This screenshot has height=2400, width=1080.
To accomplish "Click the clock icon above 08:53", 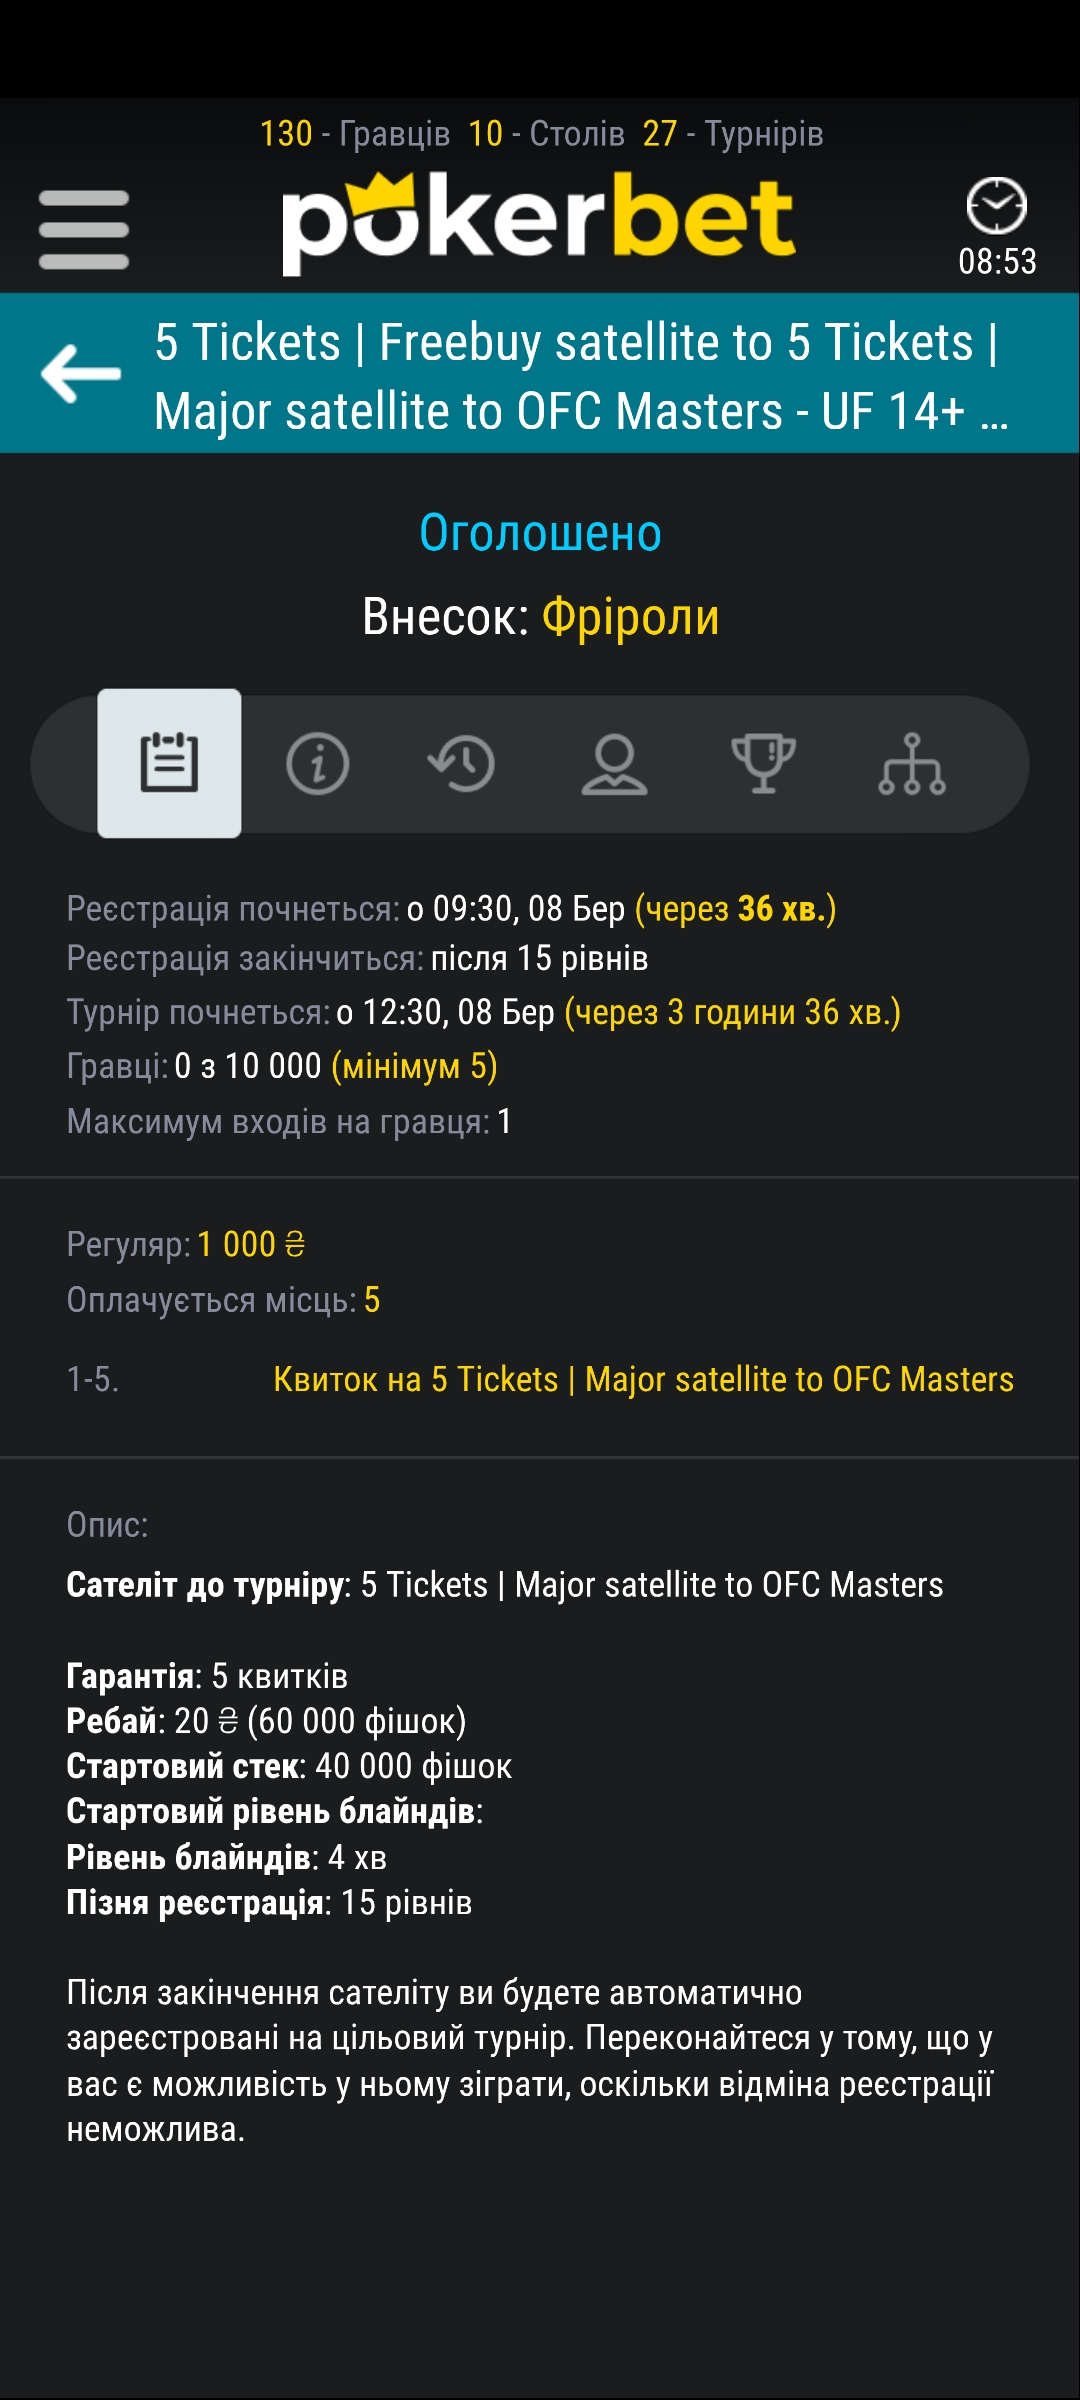I will click(x=996, y=206).
